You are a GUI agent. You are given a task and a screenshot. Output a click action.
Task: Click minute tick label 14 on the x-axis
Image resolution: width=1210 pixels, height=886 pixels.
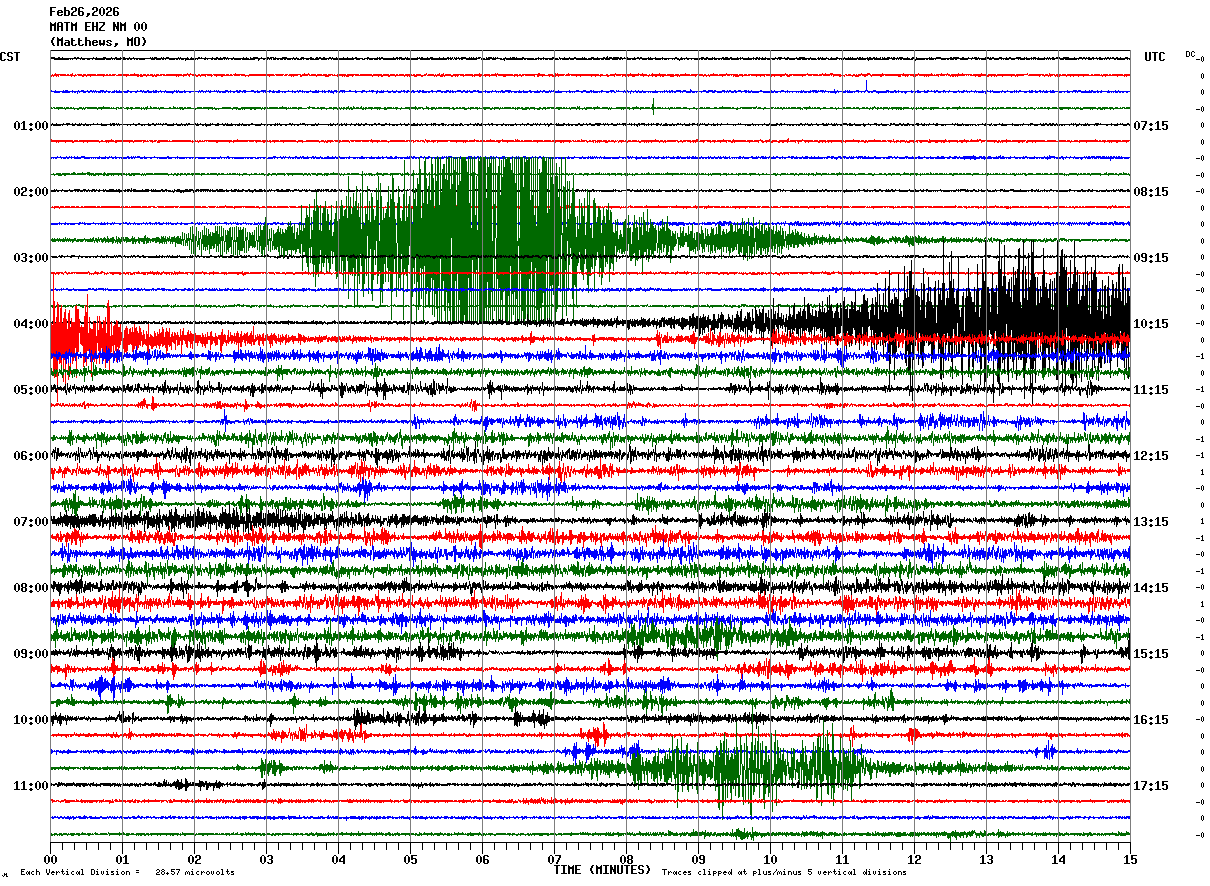[1059, 860]
